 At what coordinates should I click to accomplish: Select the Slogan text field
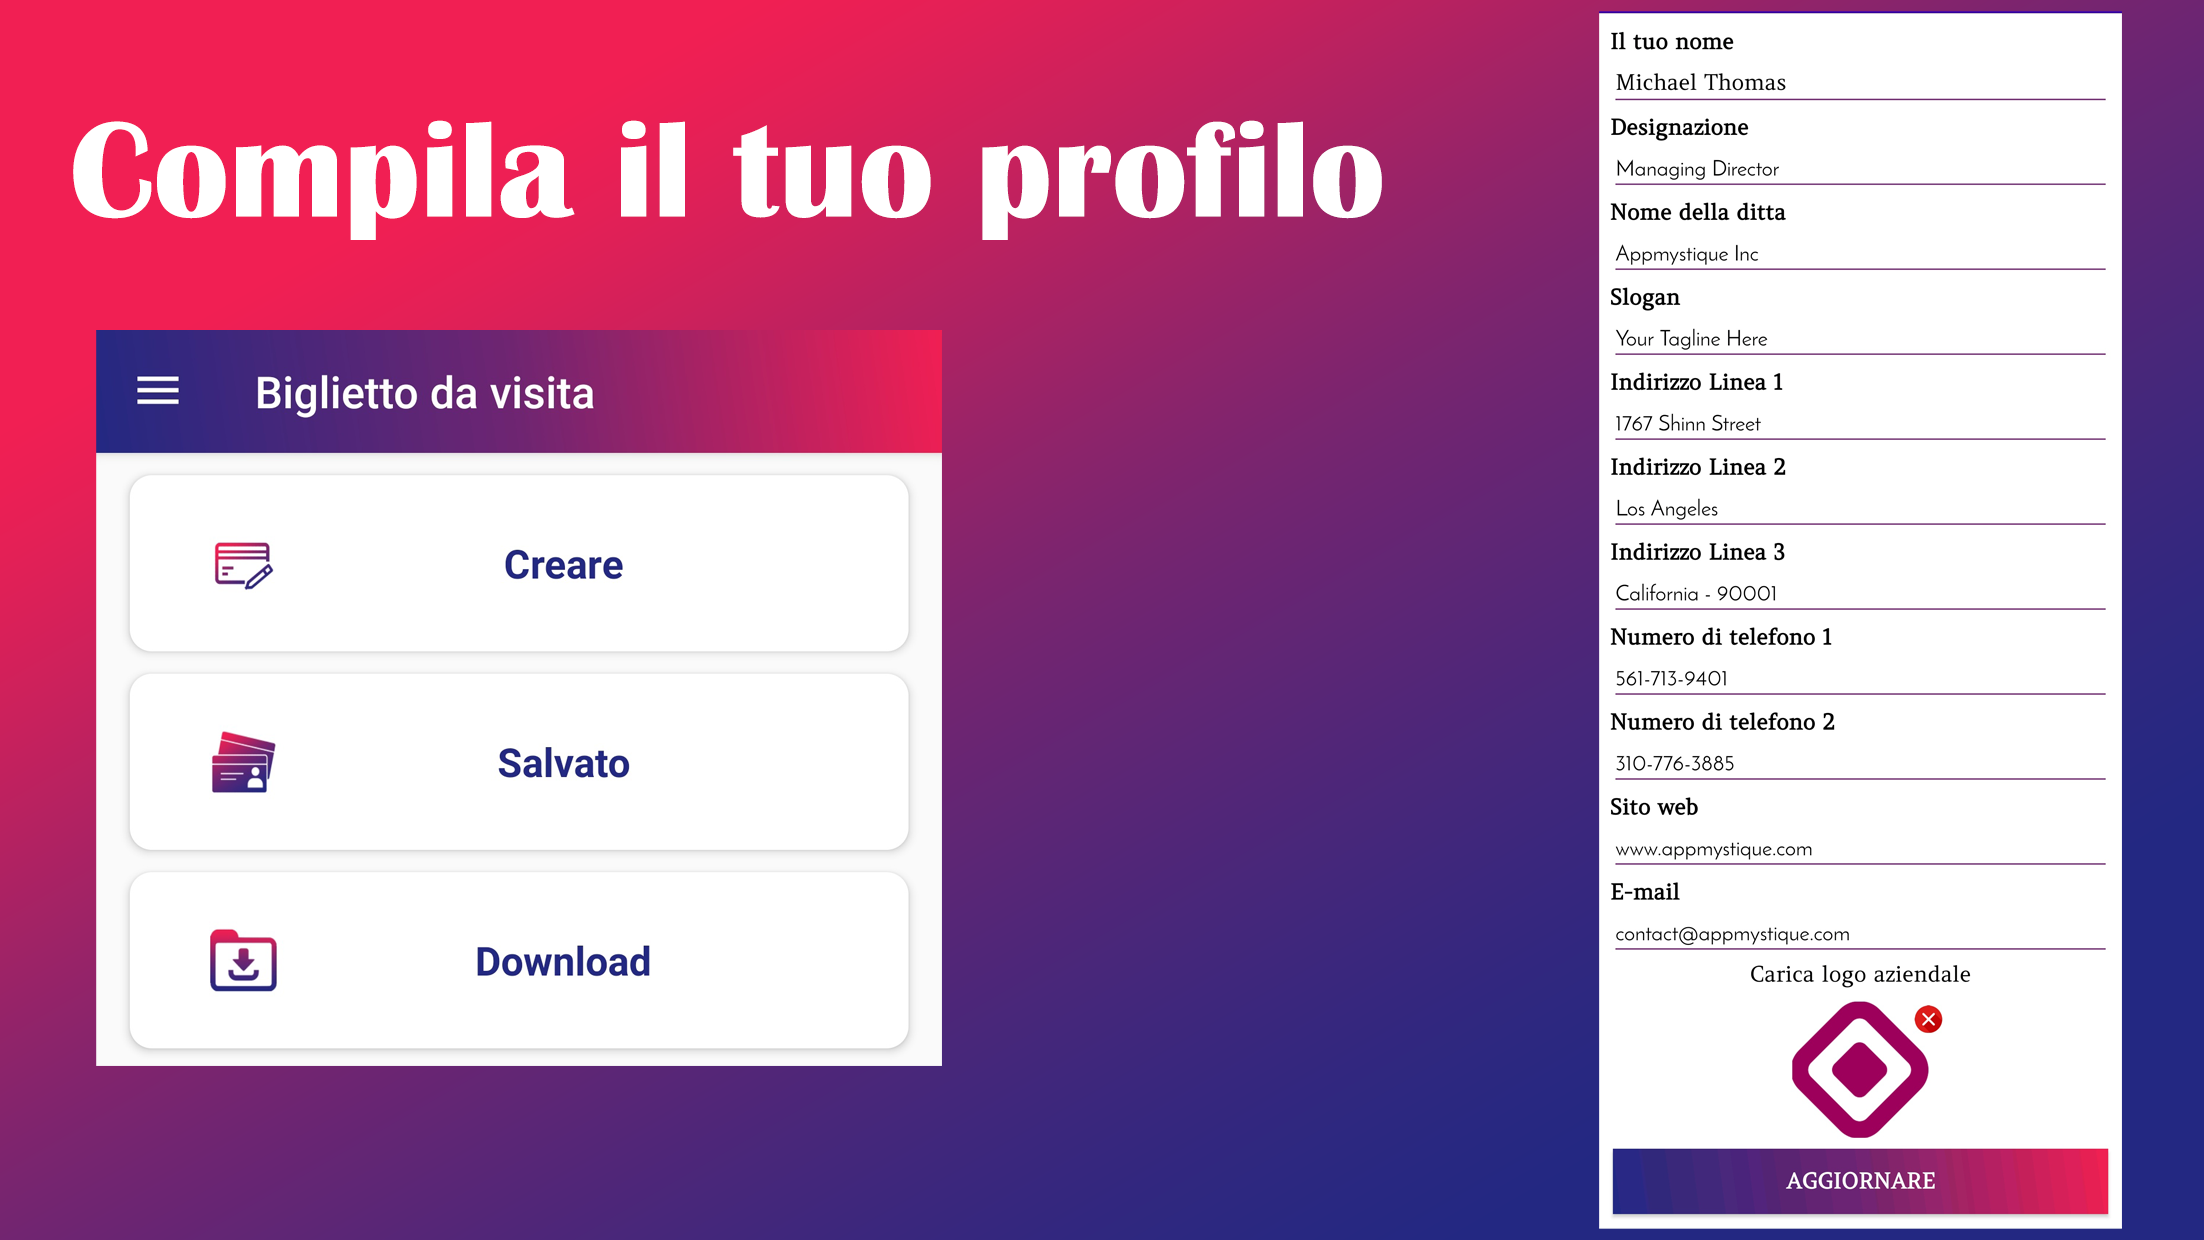pyautogui.click(x=1860, y=338)
